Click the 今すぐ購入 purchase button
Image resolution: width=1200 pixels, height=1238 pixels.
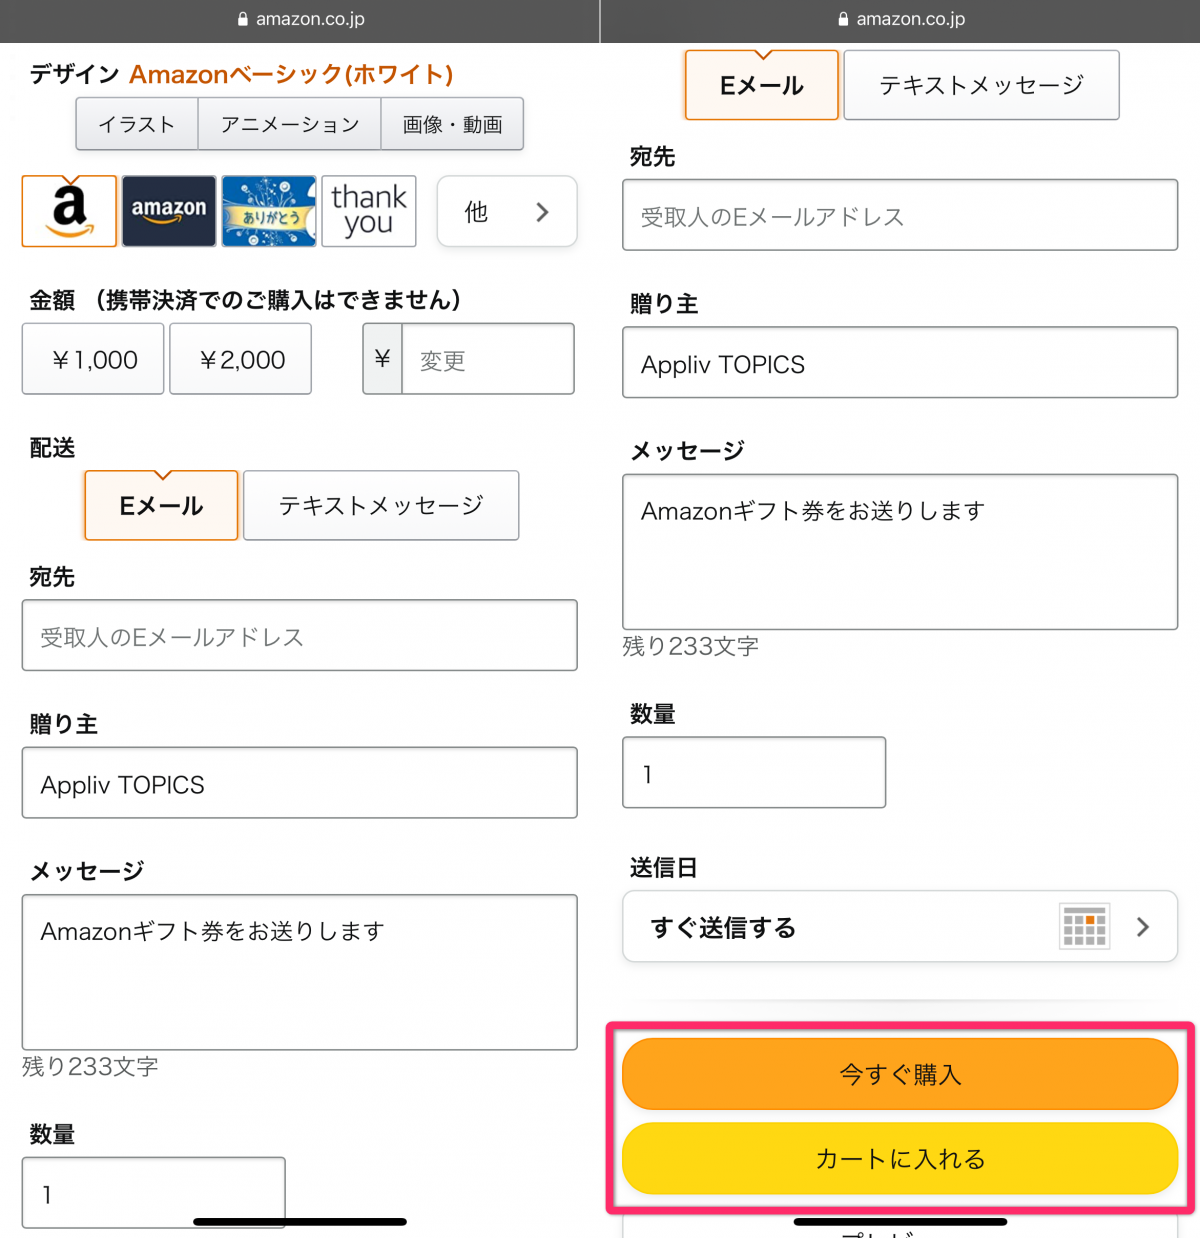[x=899, y=1073]
